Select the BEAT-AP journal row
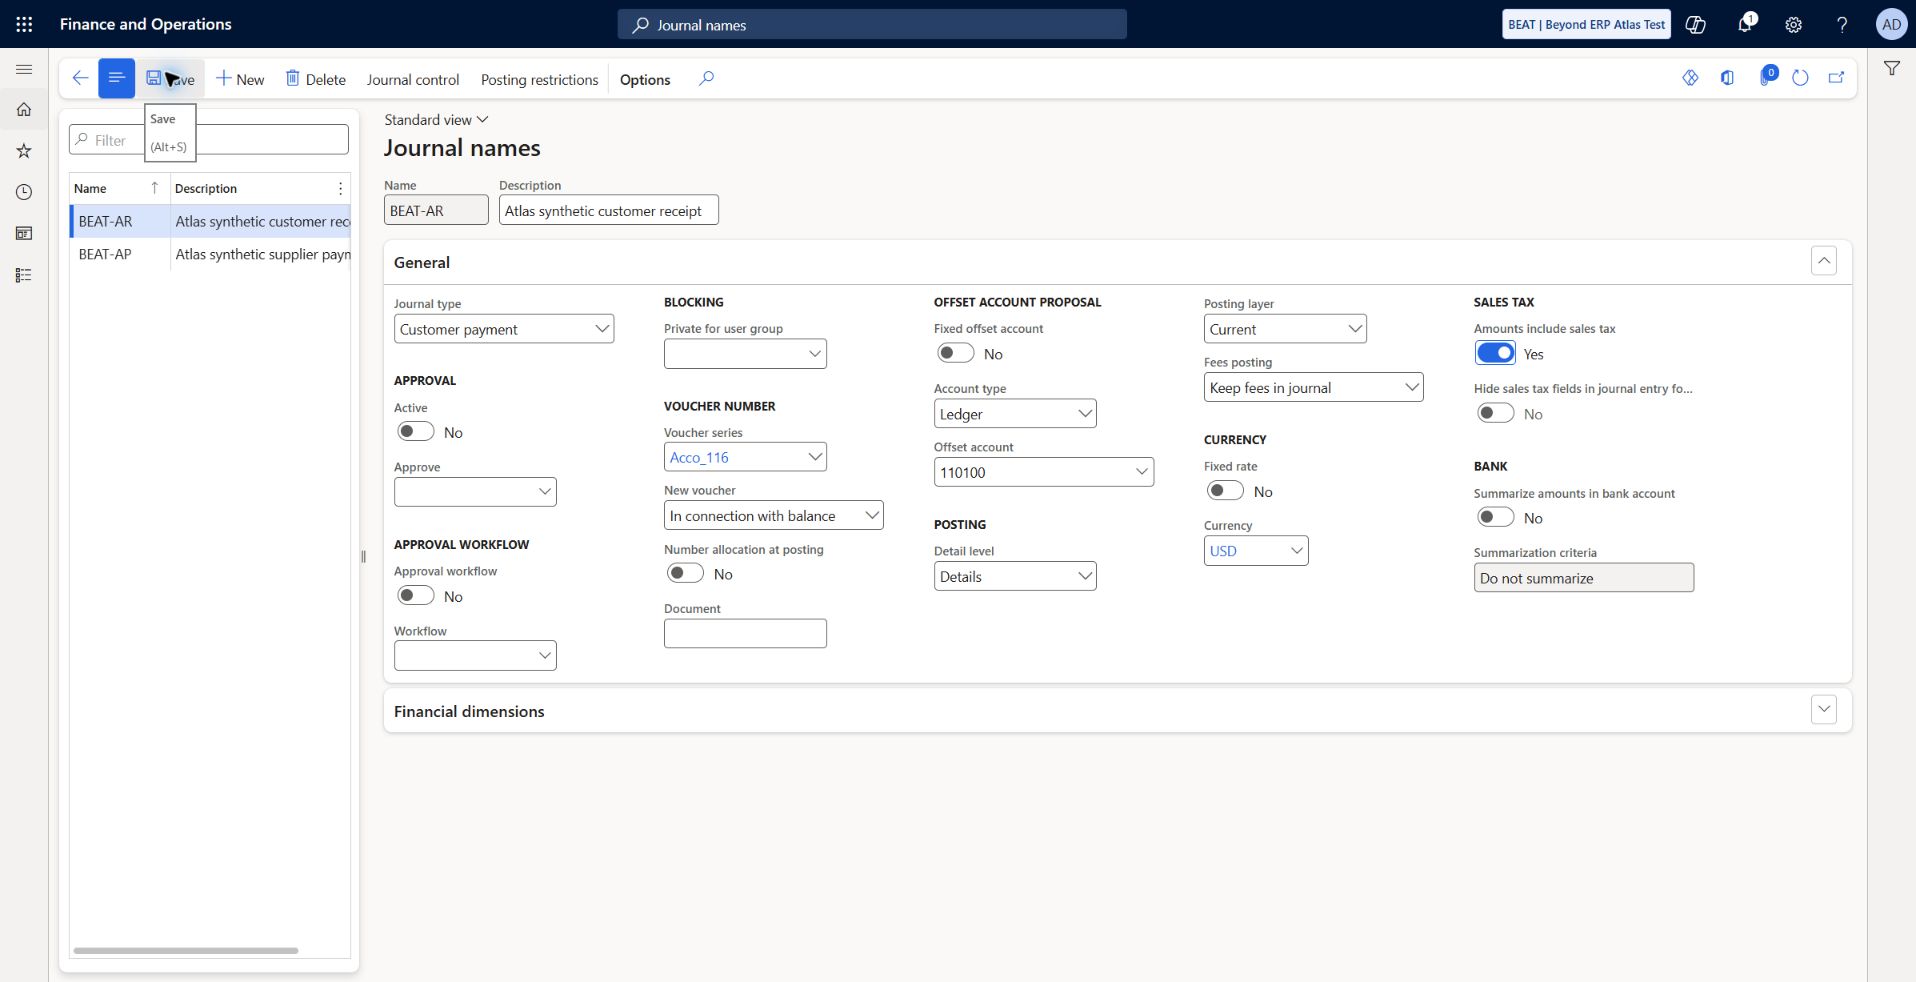 [x=210, y=254]
